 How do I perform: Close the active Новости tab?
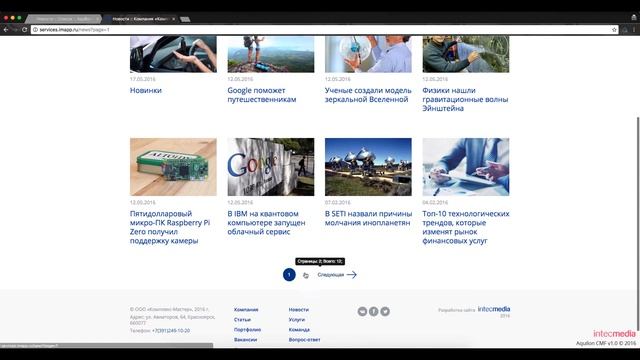point(173,19)
